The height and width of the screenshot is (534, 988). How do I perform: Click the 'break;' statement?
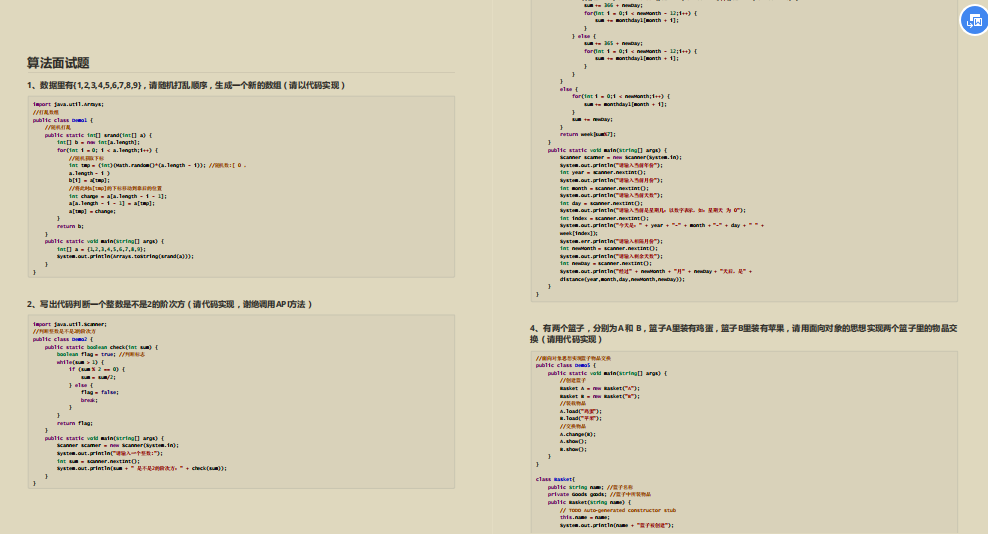pyautogui.click(x=89, y=400)
